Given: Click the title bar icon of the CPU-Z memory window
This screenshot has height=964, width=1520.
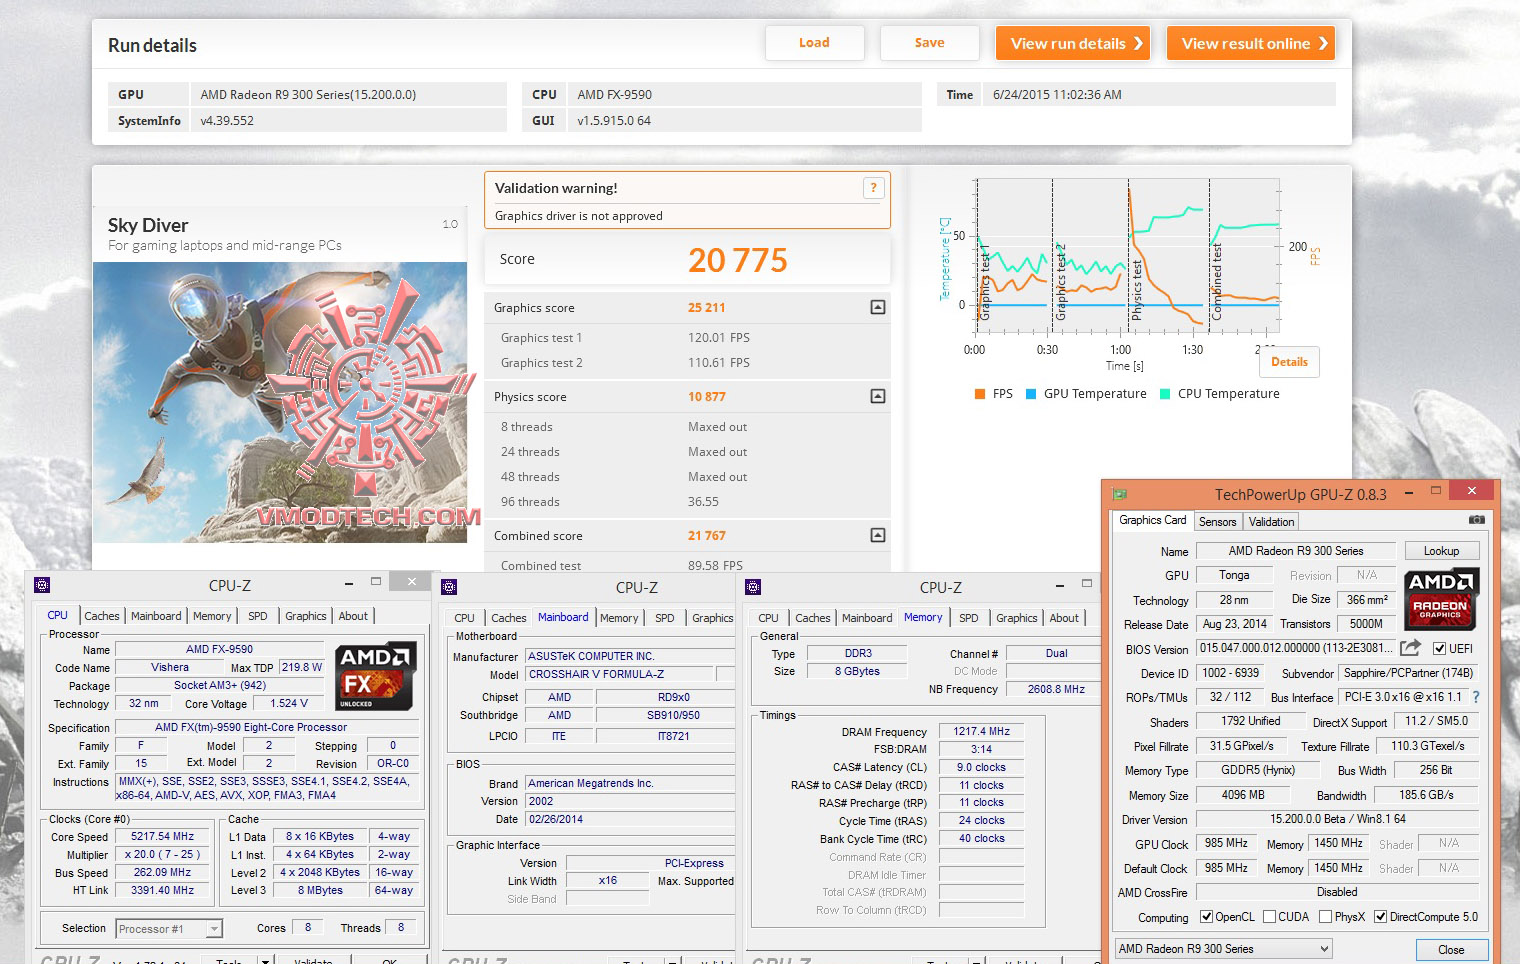Looking at the screenshot, I should click(753, 587).
